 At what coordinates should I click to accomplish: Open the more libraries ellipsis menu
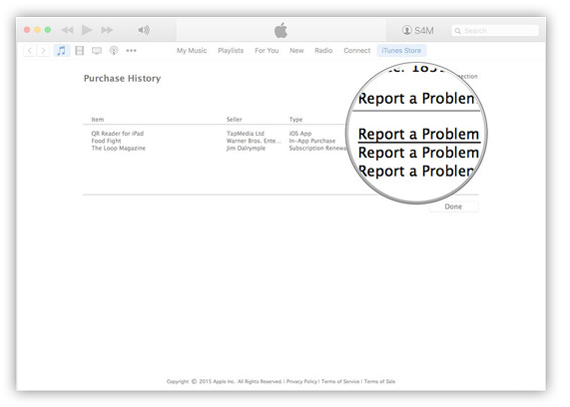(131, 51)
